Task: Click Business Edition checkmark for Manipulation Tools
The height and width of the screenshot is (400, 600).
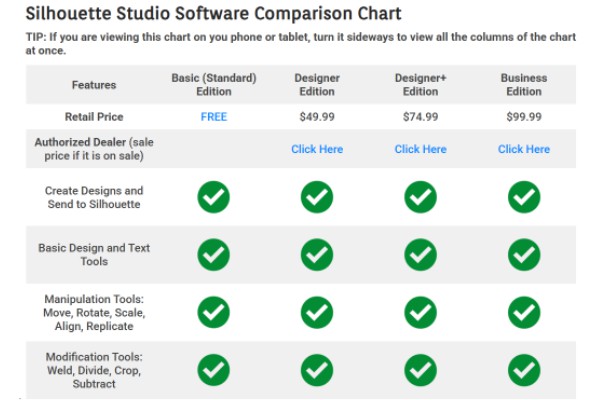Action: tap(524, 313)
